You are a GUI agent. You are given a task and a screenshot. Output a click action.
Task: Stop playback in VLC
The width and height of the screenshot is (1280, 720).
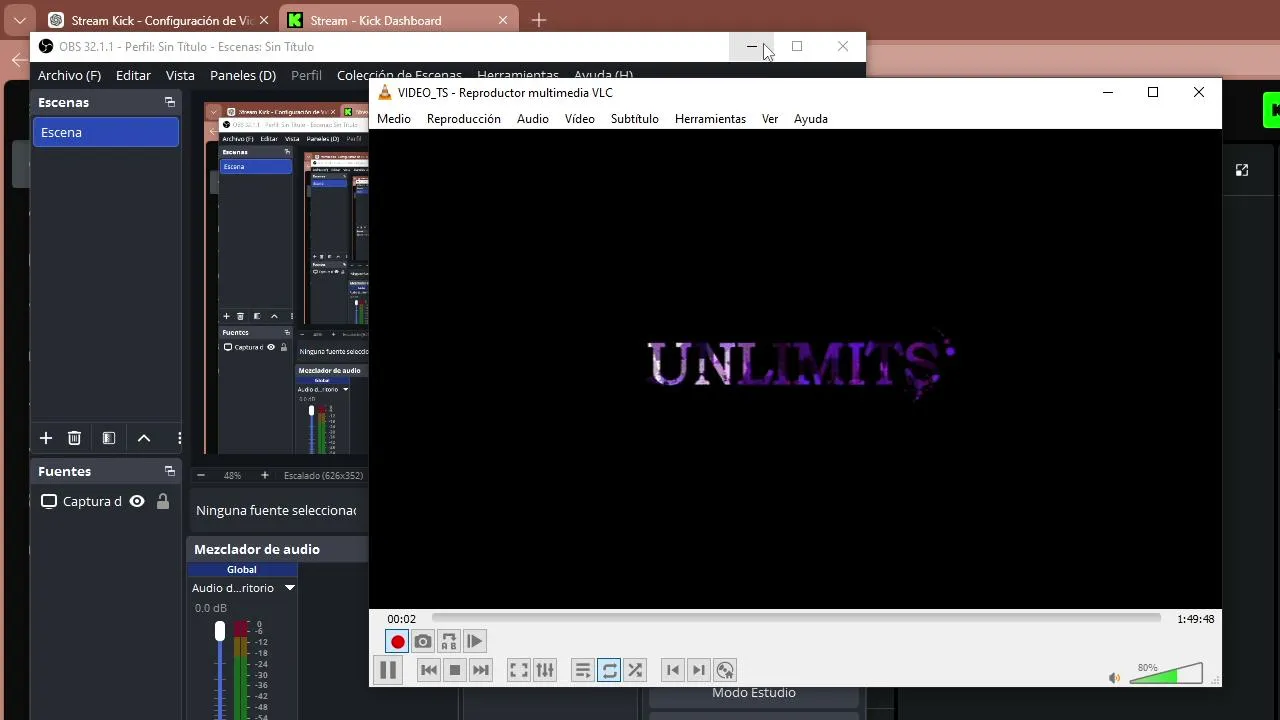point(455,670)
